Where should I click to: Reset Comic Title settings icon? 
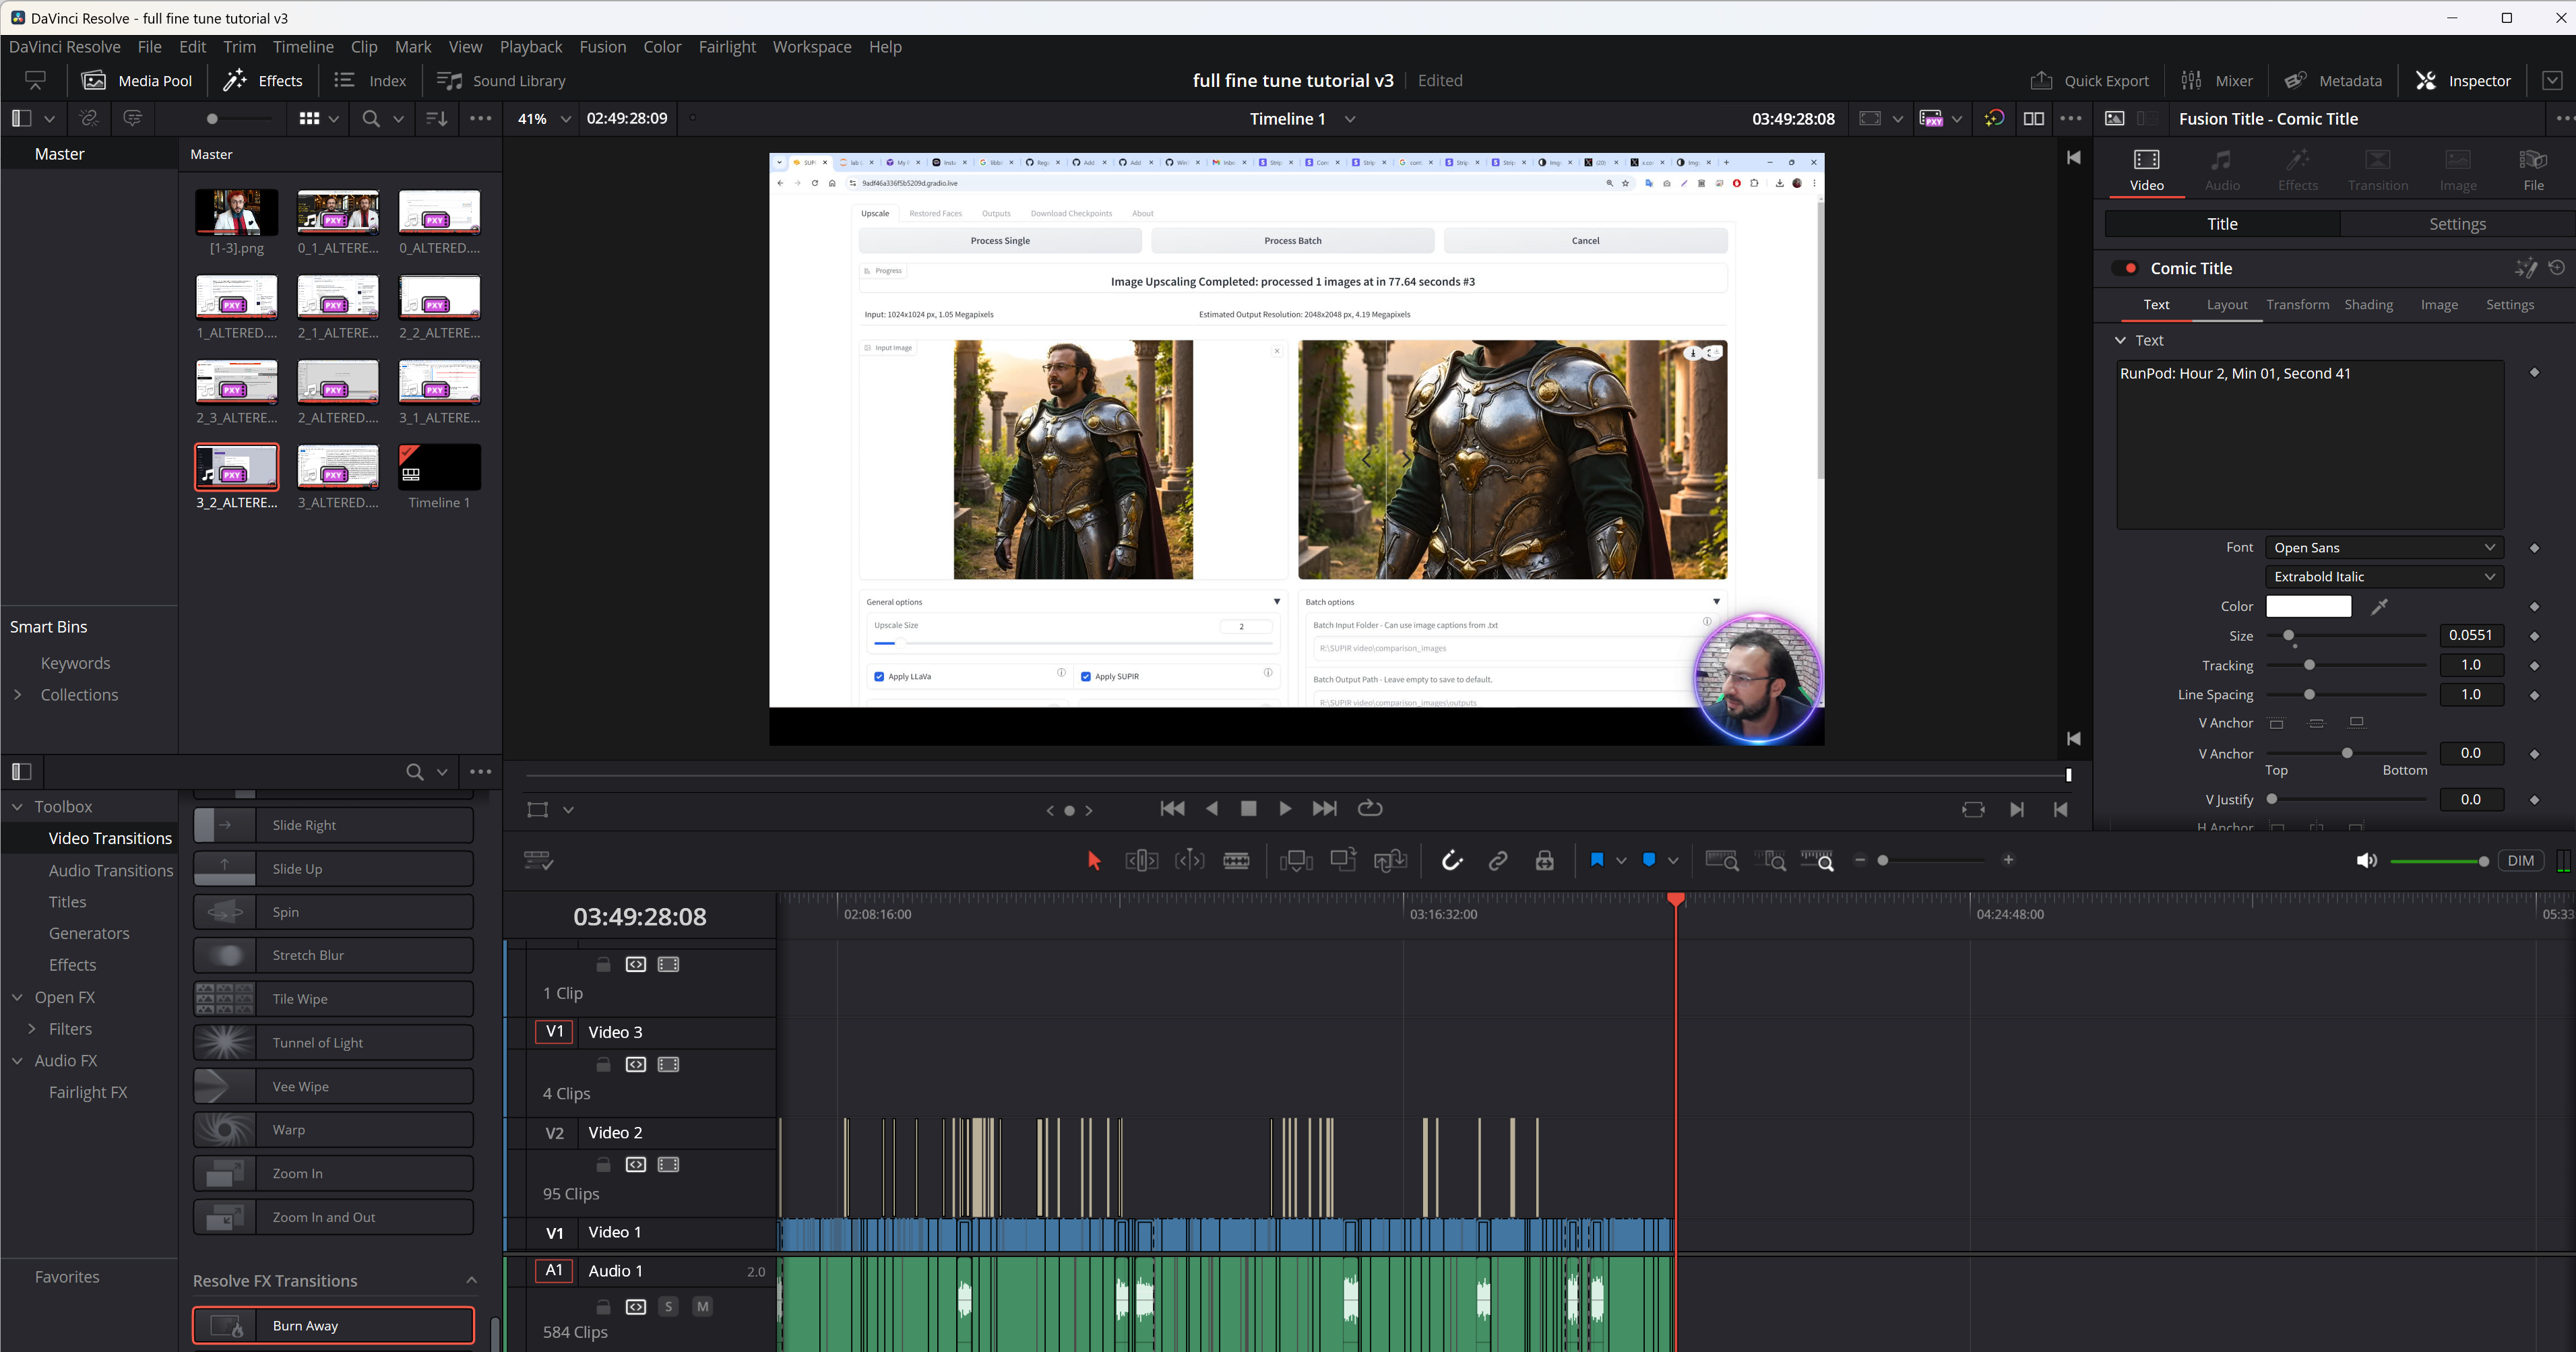(x=2557, y=267)
